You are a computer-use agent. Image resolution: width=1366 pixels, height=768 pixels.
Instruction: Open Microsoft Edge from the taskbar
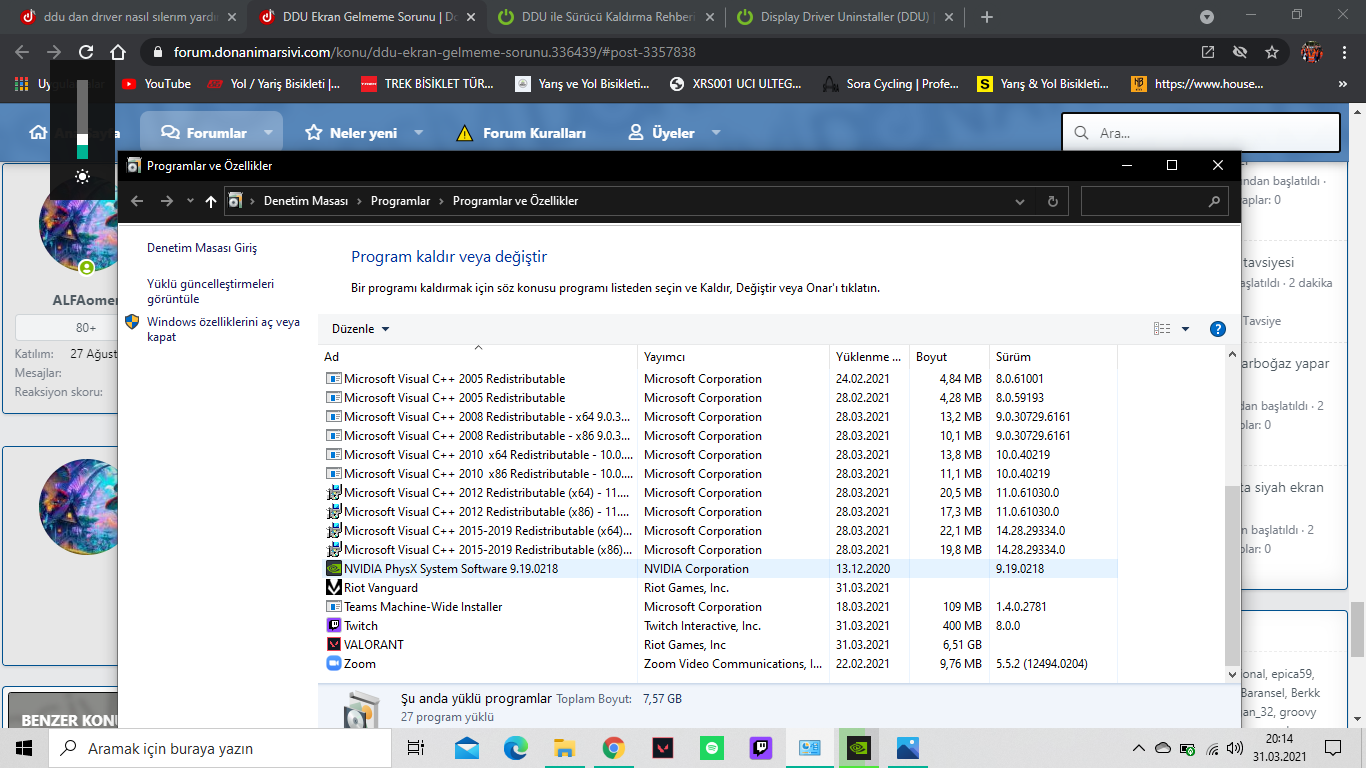pyautogui.click(x=516, y=748)
